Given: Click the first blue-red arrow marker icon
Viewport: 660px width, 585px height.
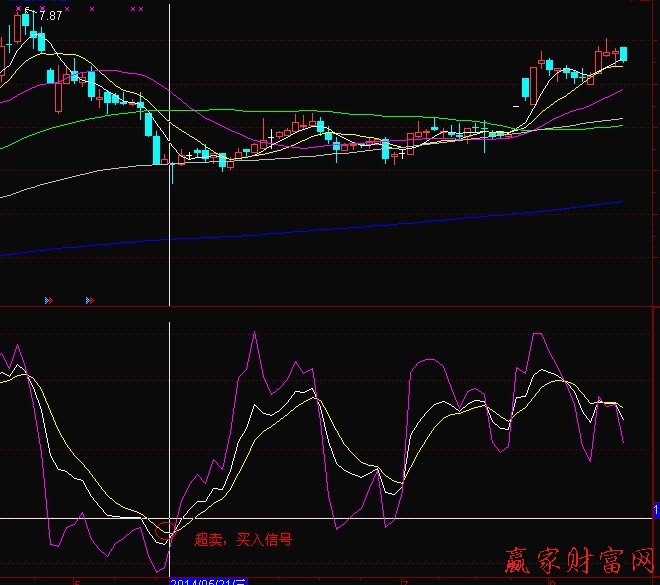Looking at the screenshot, I should tap(48, 299).
